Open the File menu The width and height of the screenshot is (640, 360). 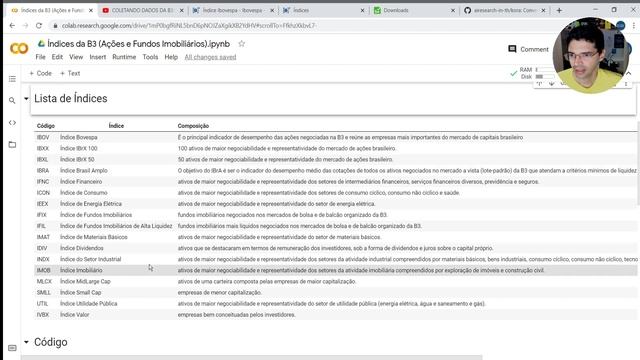coord(40,57)
